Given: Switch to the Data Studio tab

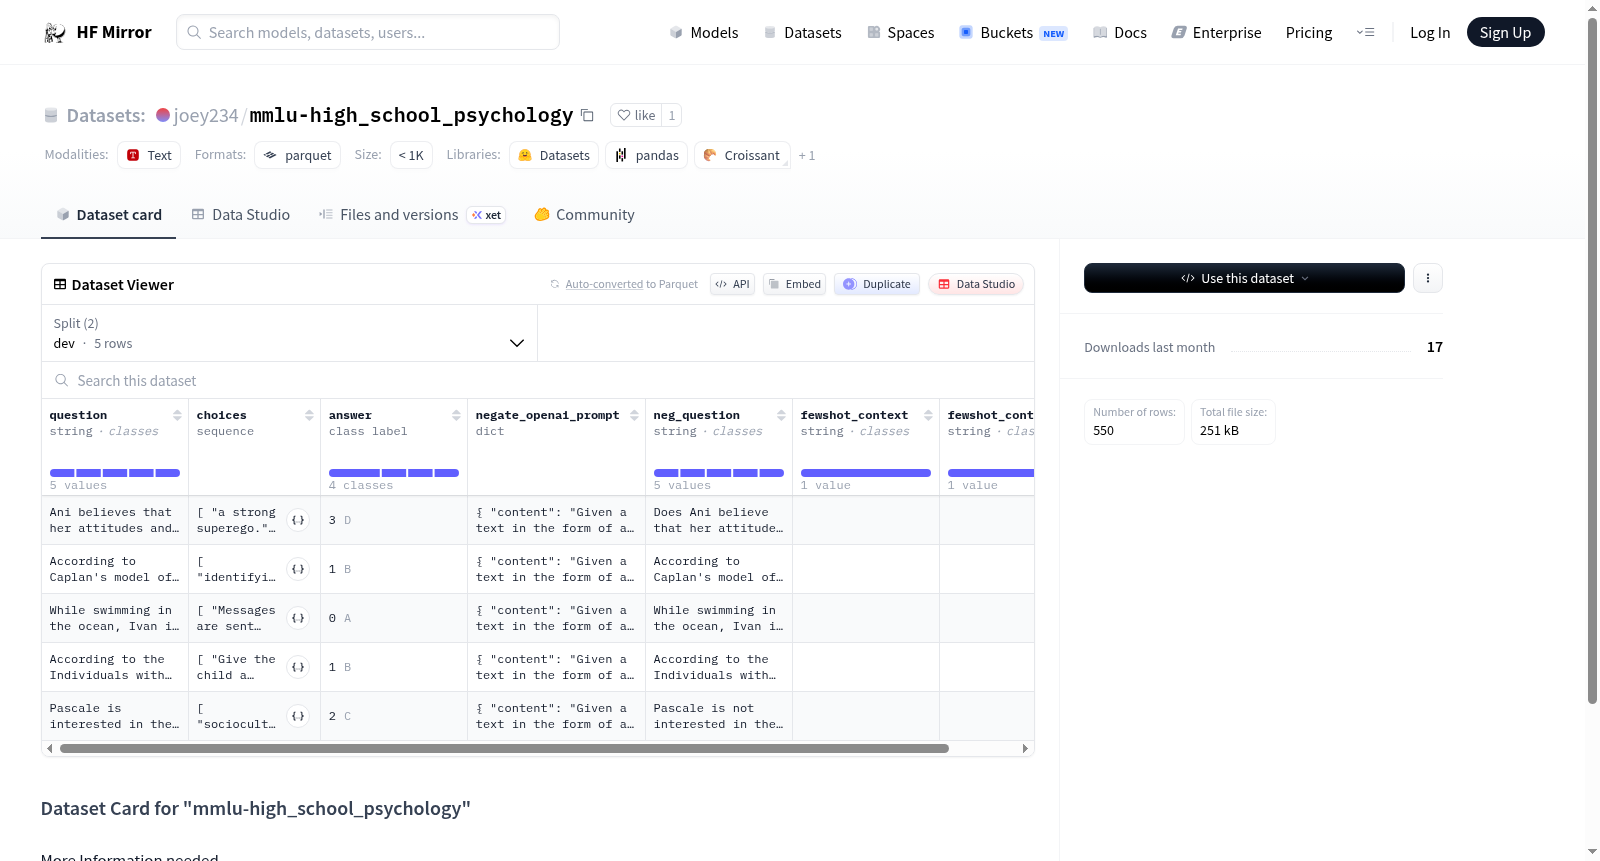Looking at the screenshot, I should coord(241,215).
